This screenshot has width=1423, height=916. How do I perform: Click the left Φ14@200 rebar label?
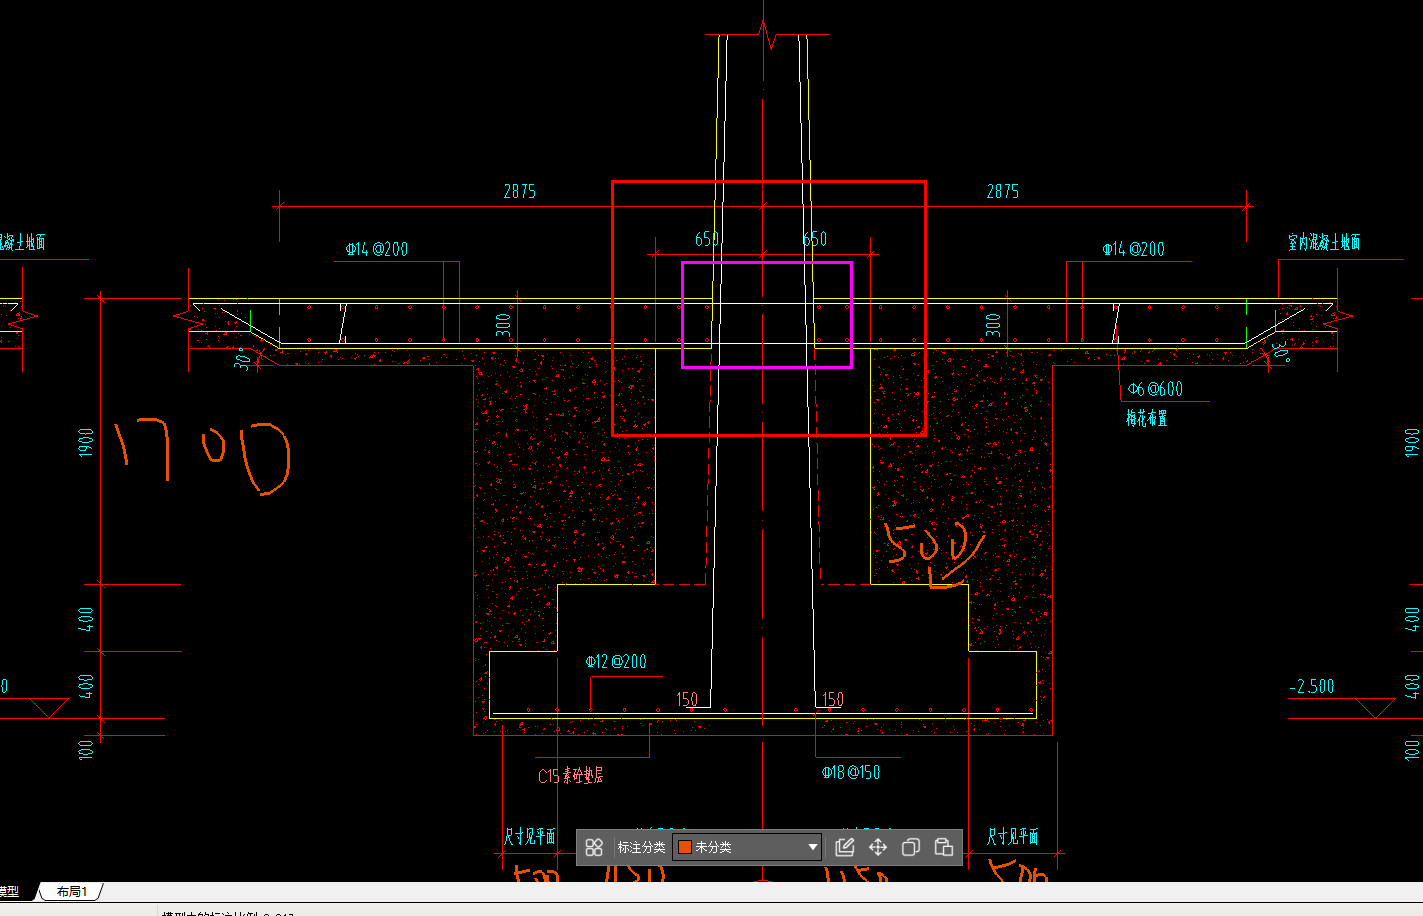(377, 249)
